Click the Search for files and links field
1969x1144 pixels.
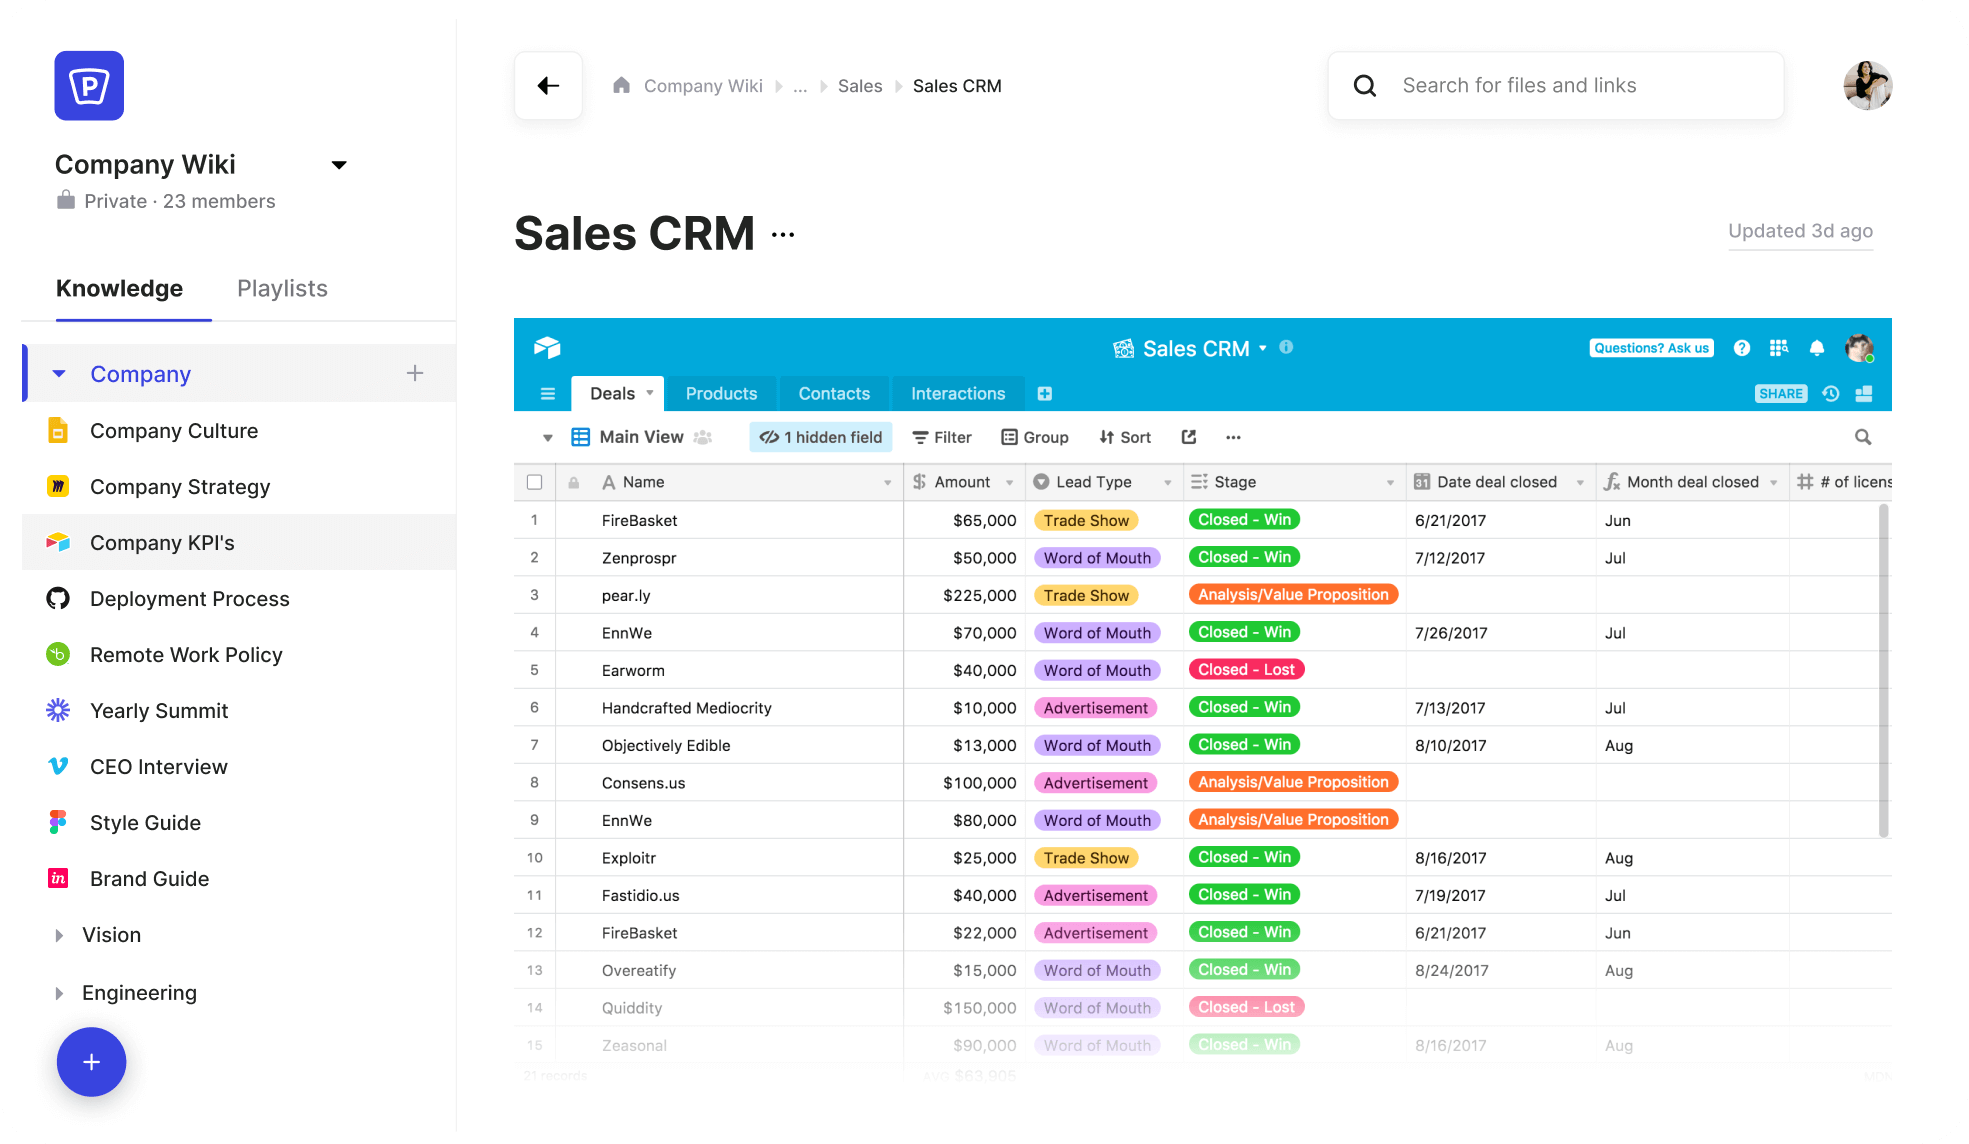[1556, 86]
